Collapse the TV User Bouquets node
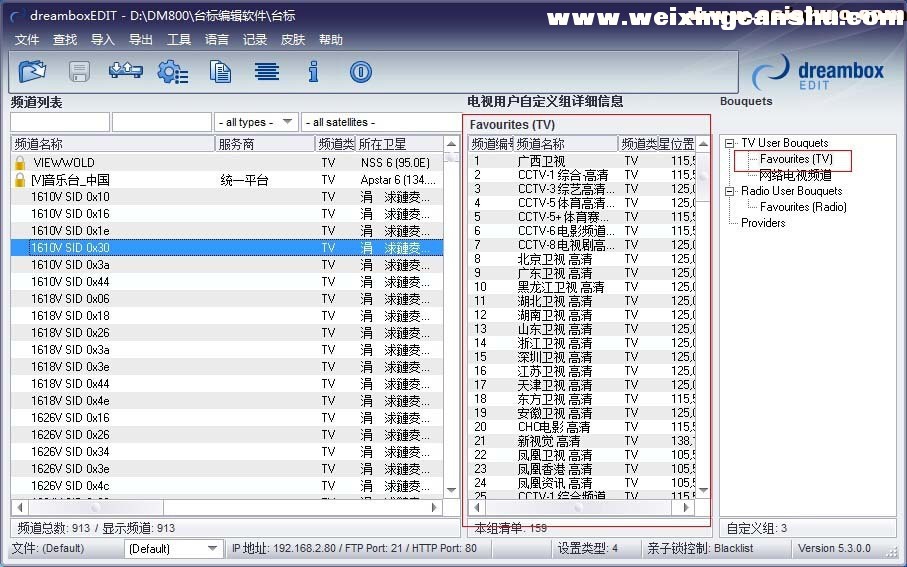The image size is (907, 567). coord(730,143)
